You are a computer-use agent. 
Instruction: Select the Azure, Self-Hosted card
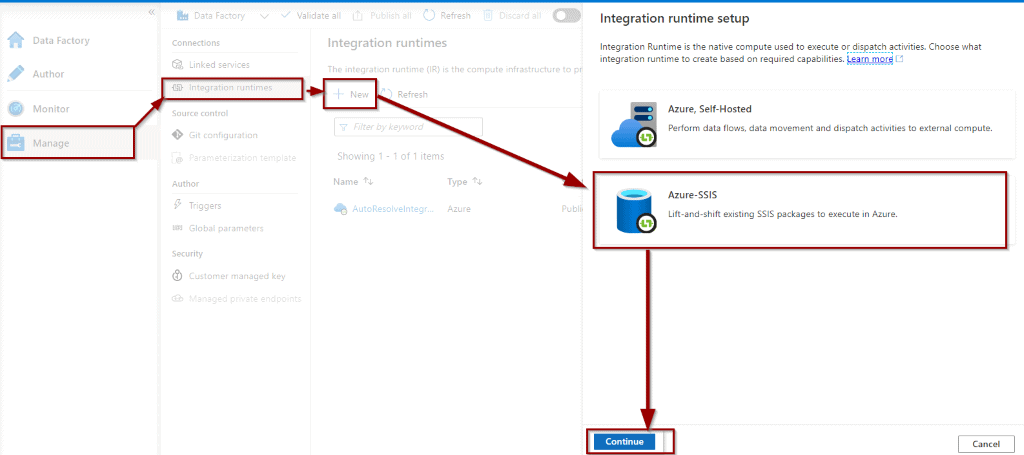point(807,124)
